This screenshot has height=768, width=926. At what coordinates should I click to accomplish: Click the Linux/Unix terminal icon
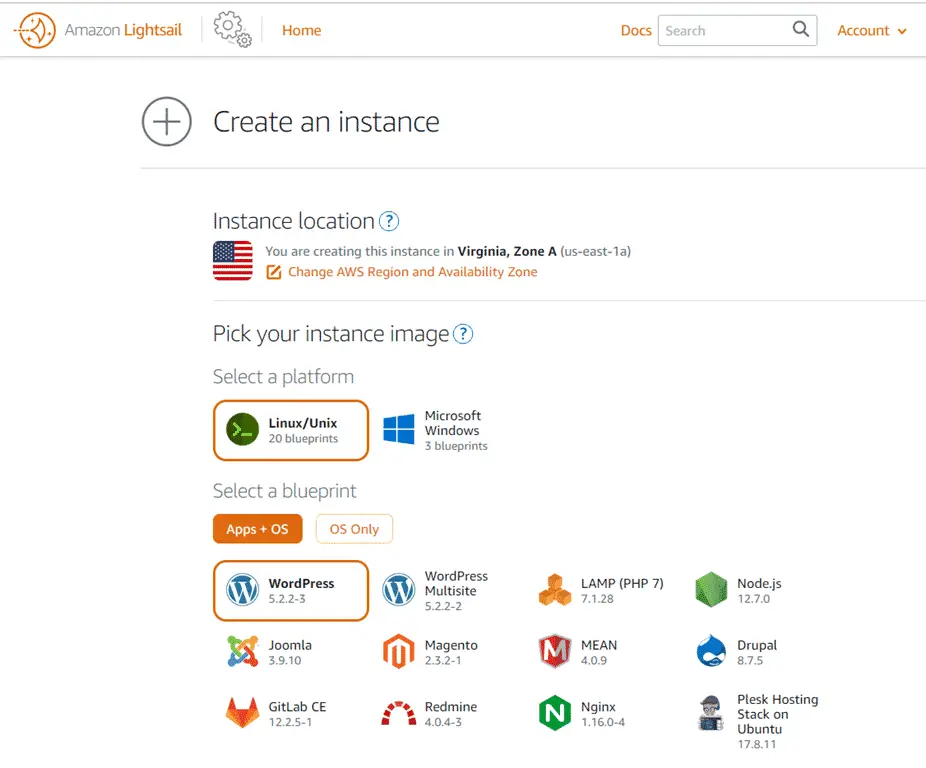click(243, 429)
